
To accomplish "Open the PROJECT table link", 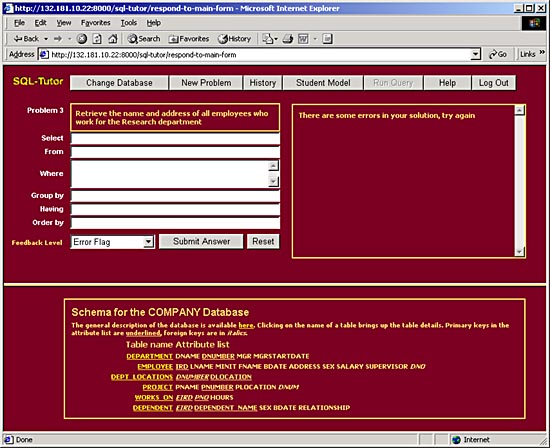I will pos(157,387).
